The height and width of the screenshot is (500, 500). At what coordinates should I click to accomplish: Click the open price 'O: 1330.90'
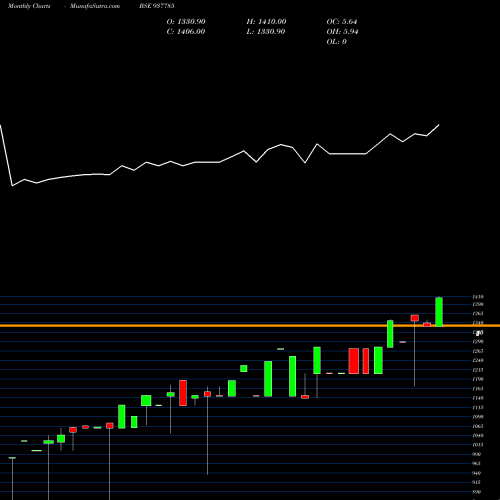pos(186,22)
